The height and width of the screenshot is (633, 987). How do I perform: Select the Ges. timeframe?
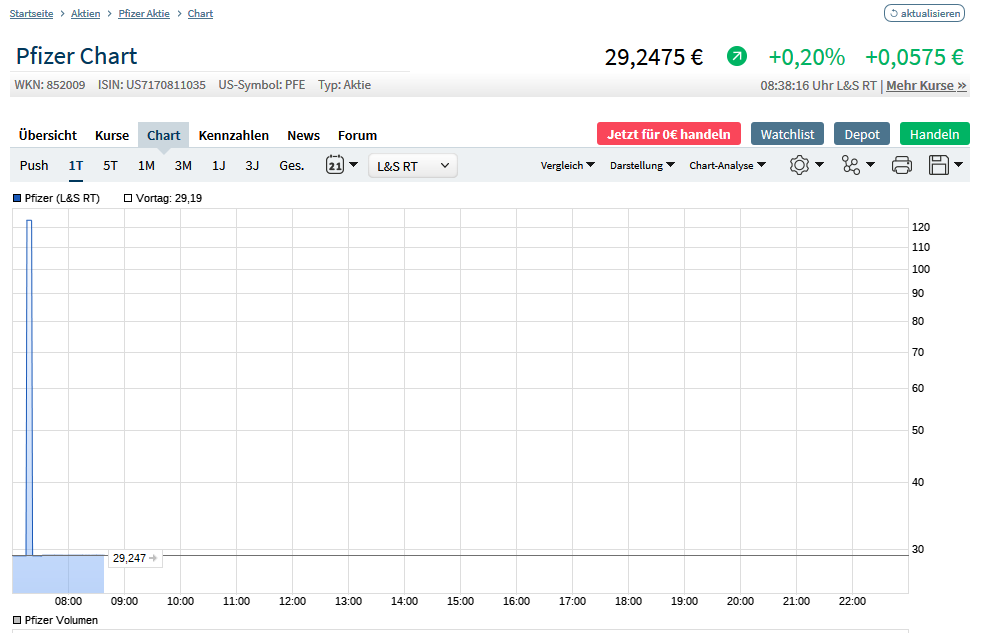[291, 165]
